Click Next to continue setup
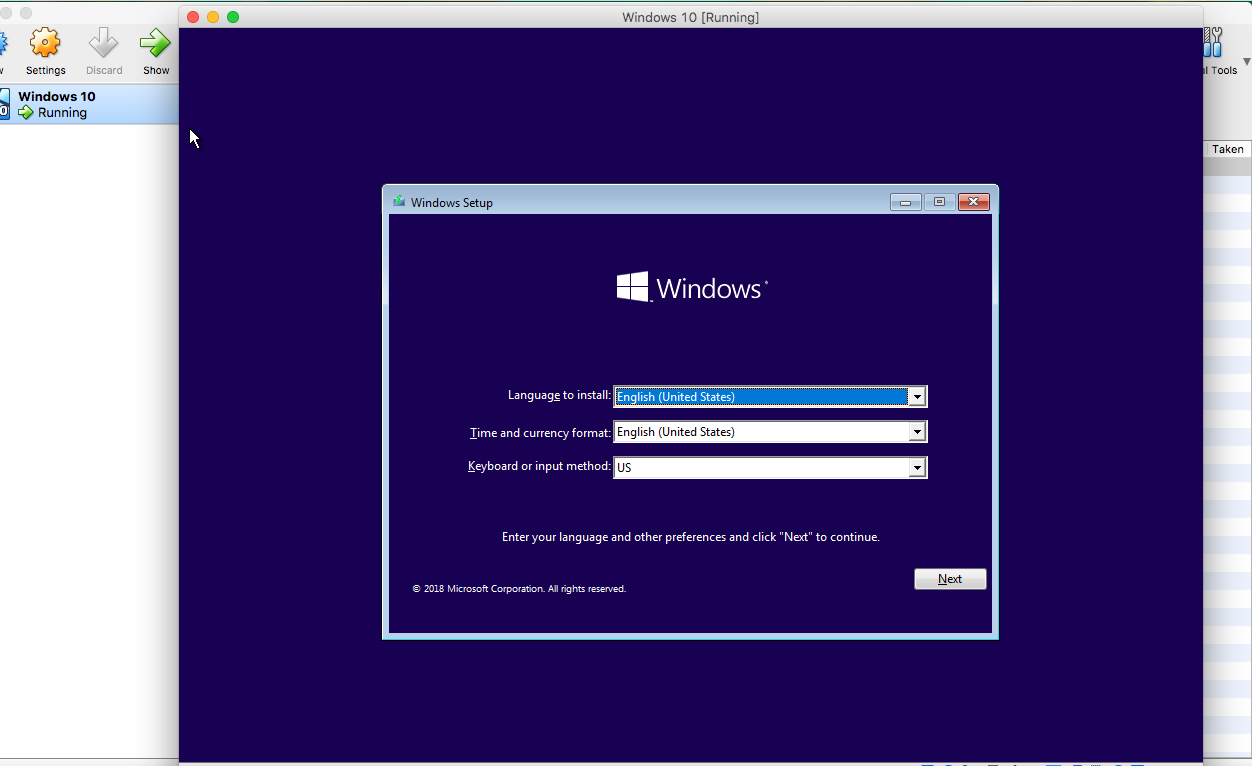The height and width of the screenshot is (766, 1252). [x=949, y=578]
